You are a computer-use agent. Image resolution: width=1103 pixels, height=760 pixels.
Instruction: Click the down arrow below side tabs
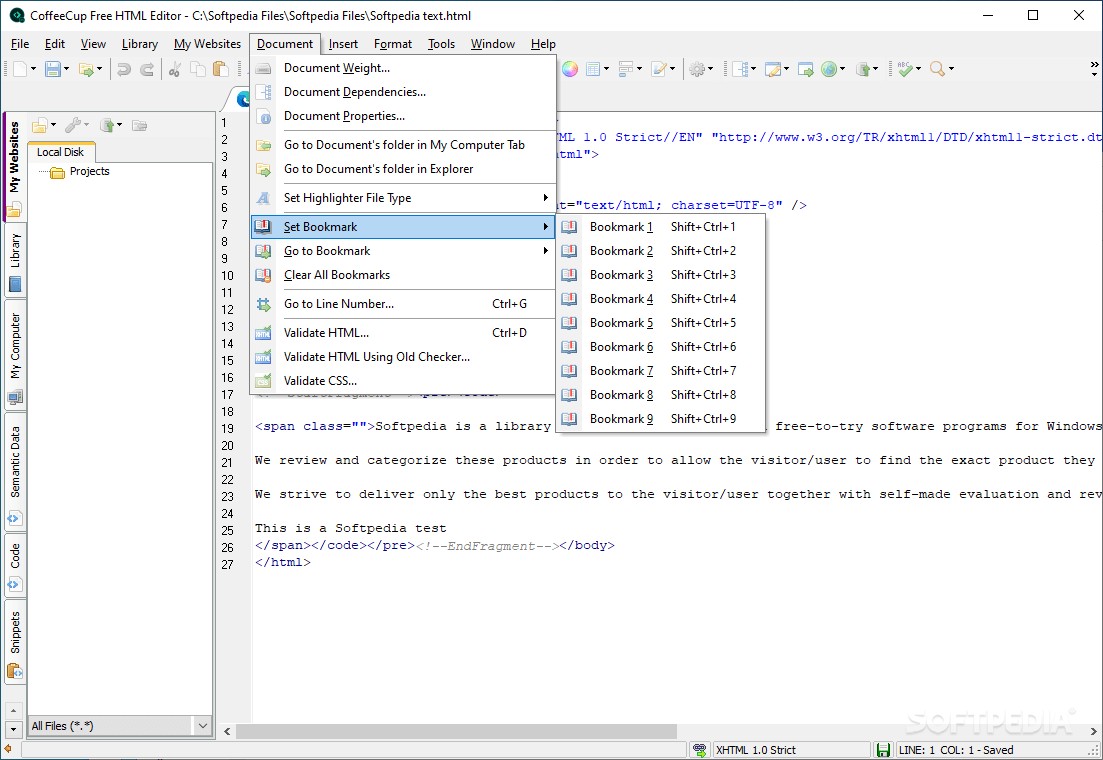[13, 729]
